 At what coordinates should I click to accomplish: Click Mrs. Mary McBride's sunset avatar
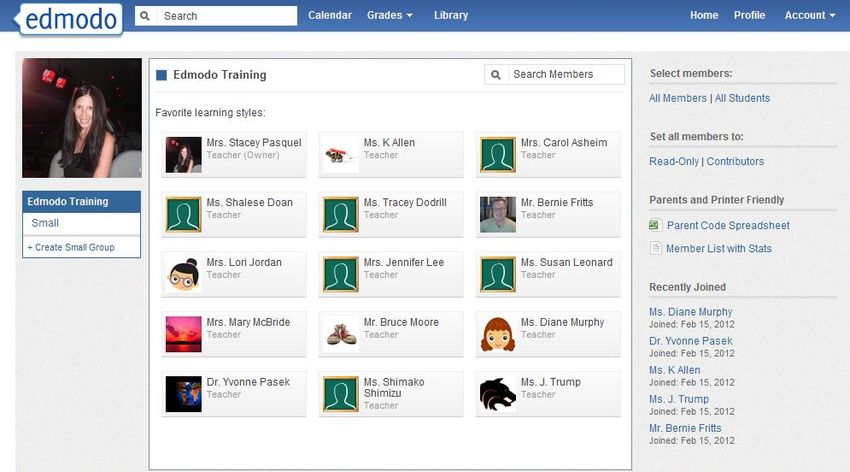(x=183, y=334)
